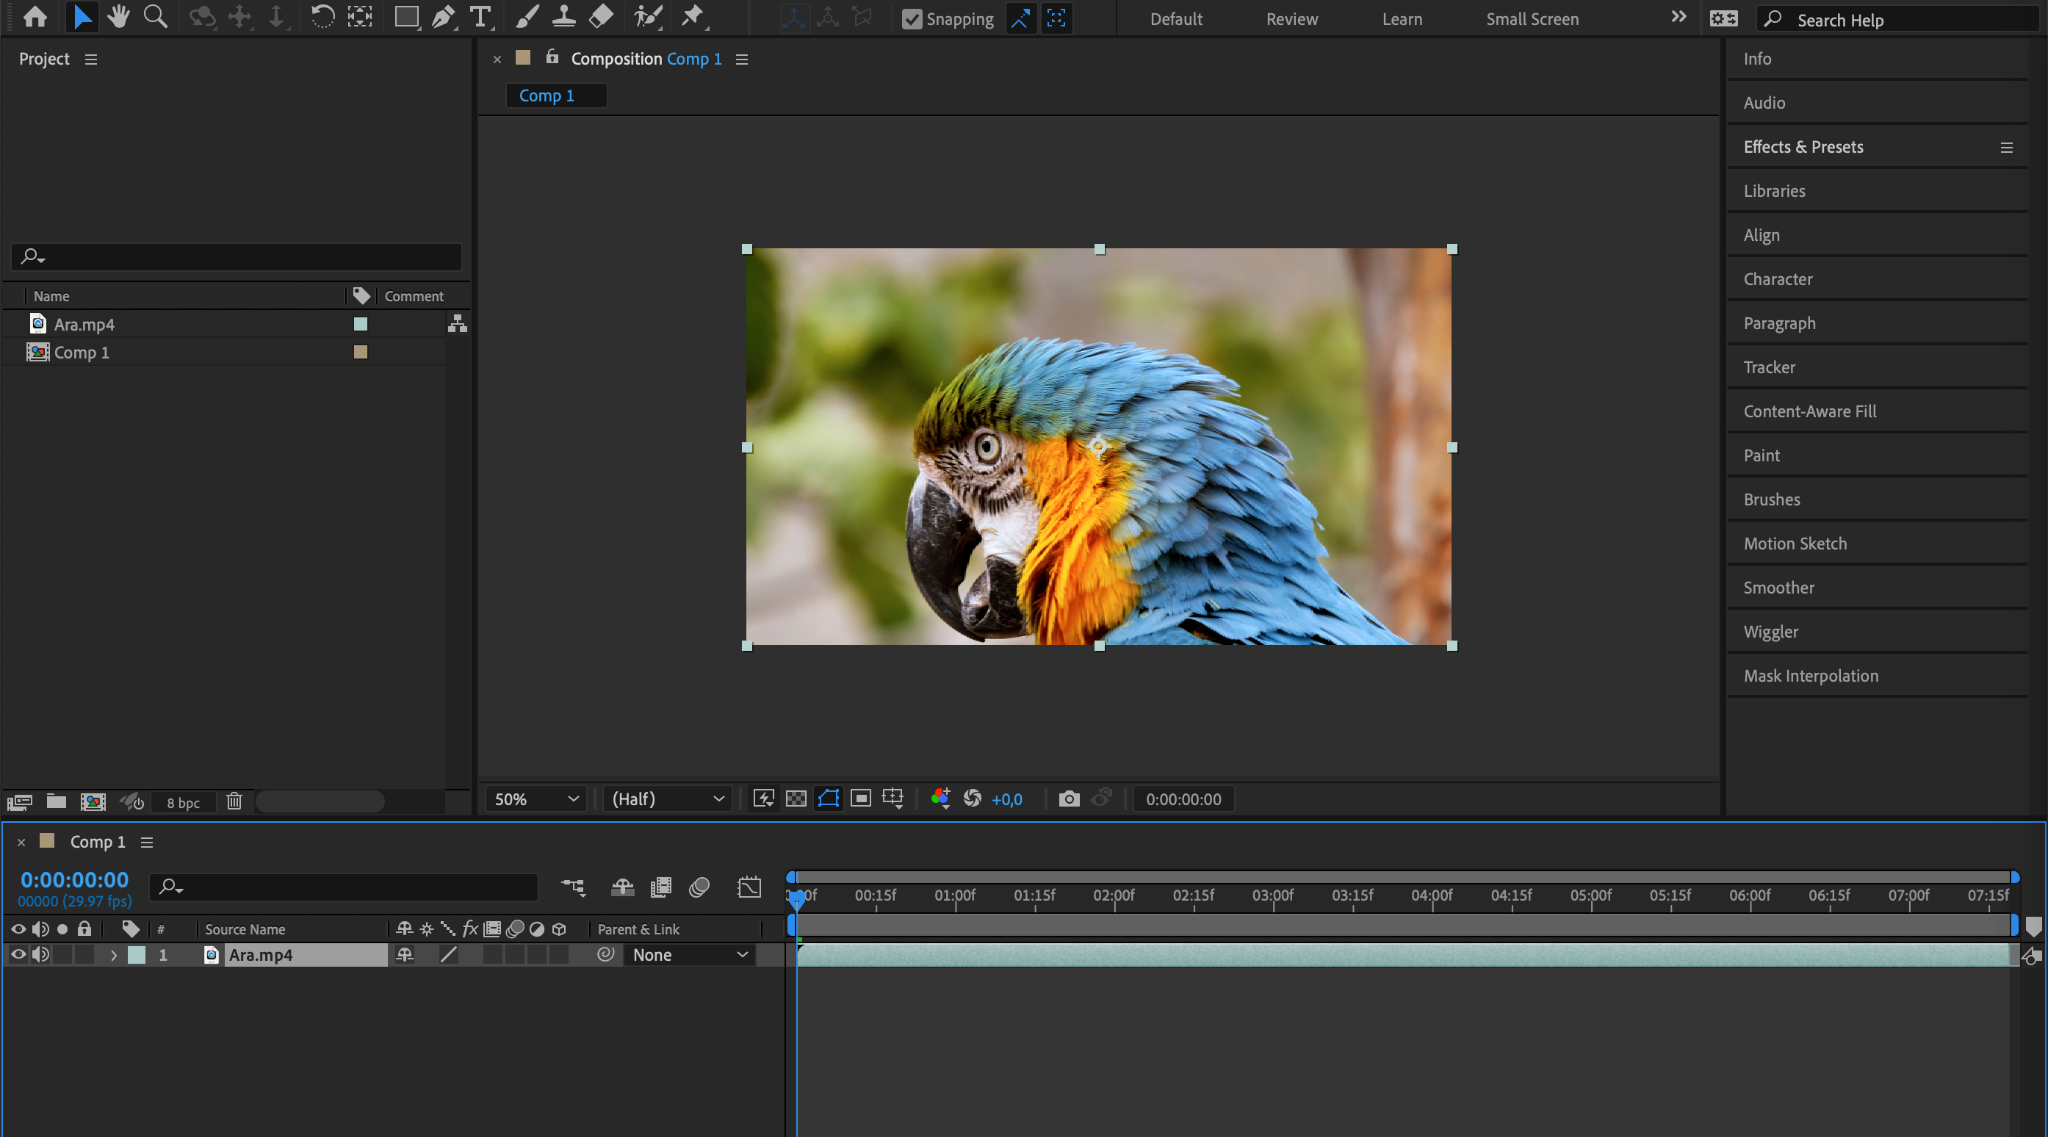Create a new folder in Project panel
Viewport: 2048px width, 1137px height.
click(57, 802)
